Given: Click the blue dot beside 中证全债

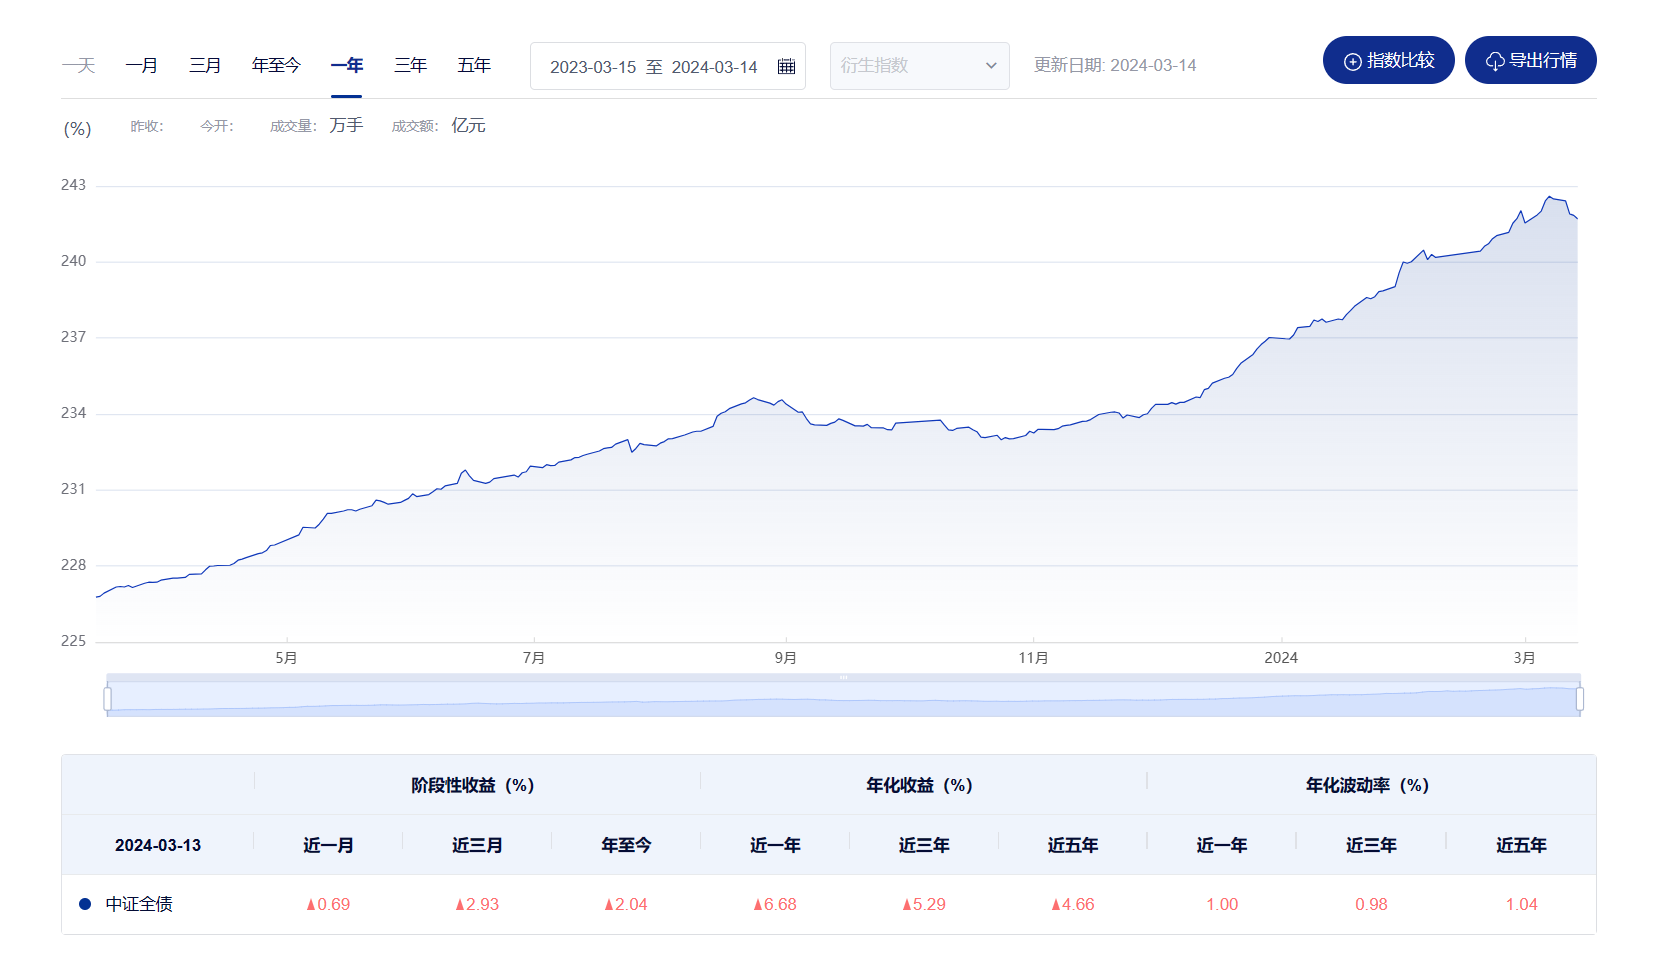Looking at the screenshot, I should (85, 904).
